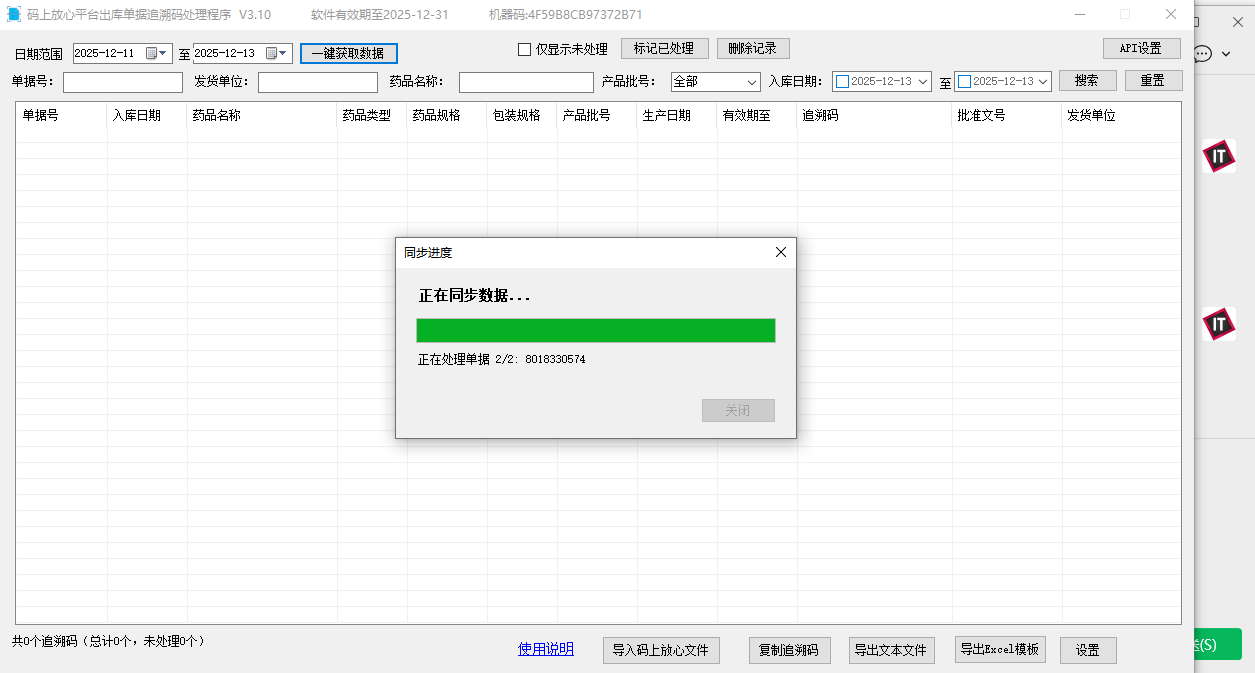Sort by 有效期至 column header
1255x673 pixels.
click(757, 116)
